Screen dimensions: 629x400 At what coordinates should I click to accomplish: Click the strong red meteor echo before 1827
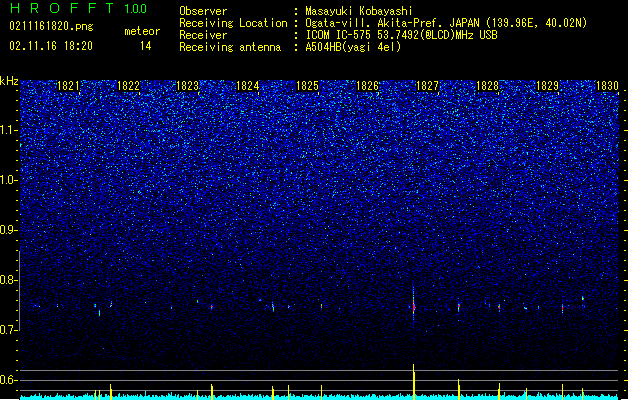(x=414, y=307)
